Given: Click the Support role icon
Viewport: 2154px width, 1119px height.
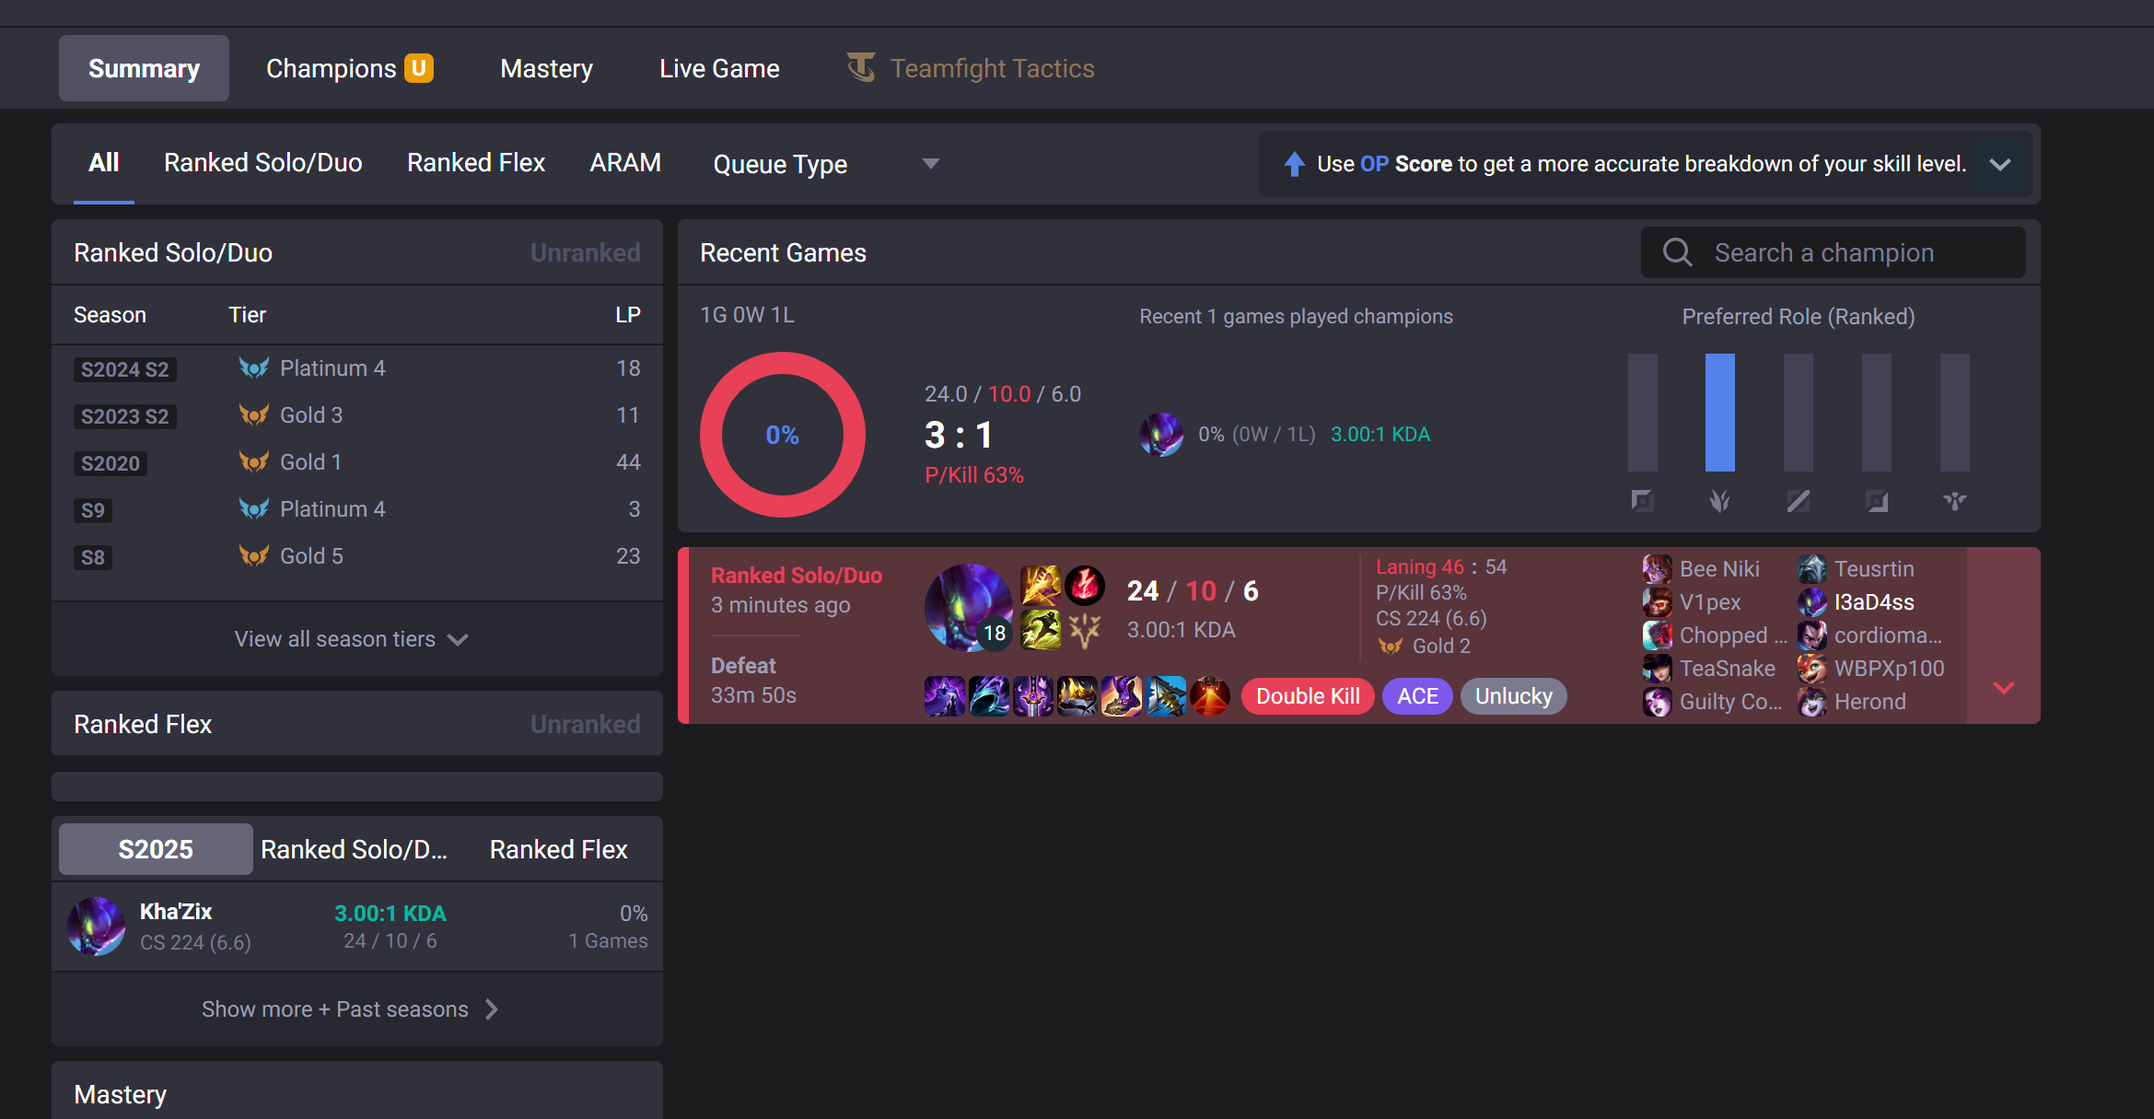Looking at the screenshot, I should [x=1955, y=501].
